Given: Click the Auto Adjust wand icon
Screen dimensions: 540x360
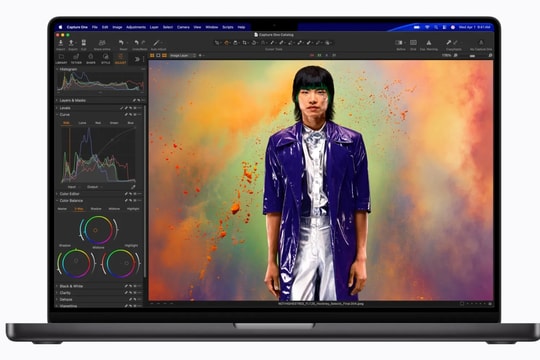Looking at the screenshot, I should (156, 43).
